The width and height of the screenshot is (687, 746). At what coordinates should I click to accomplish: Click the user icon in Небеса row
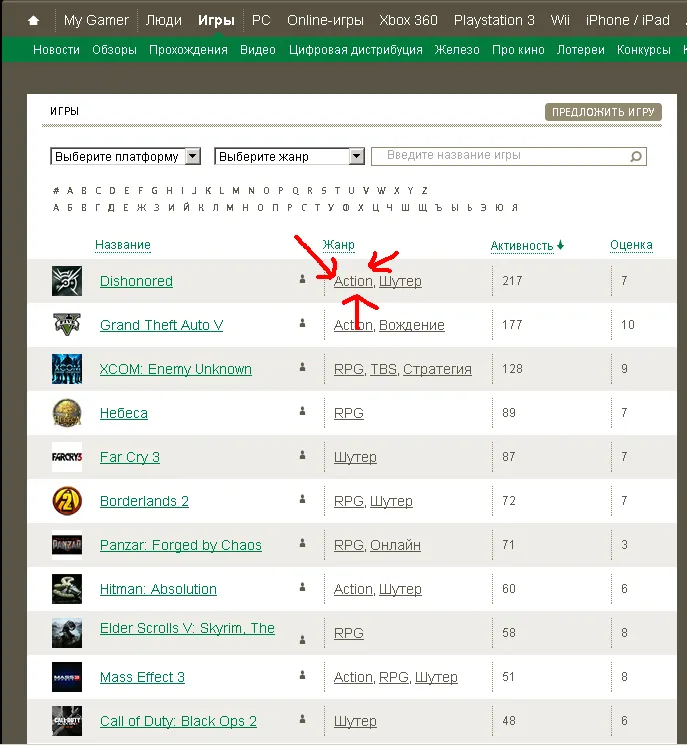[302, 411]
